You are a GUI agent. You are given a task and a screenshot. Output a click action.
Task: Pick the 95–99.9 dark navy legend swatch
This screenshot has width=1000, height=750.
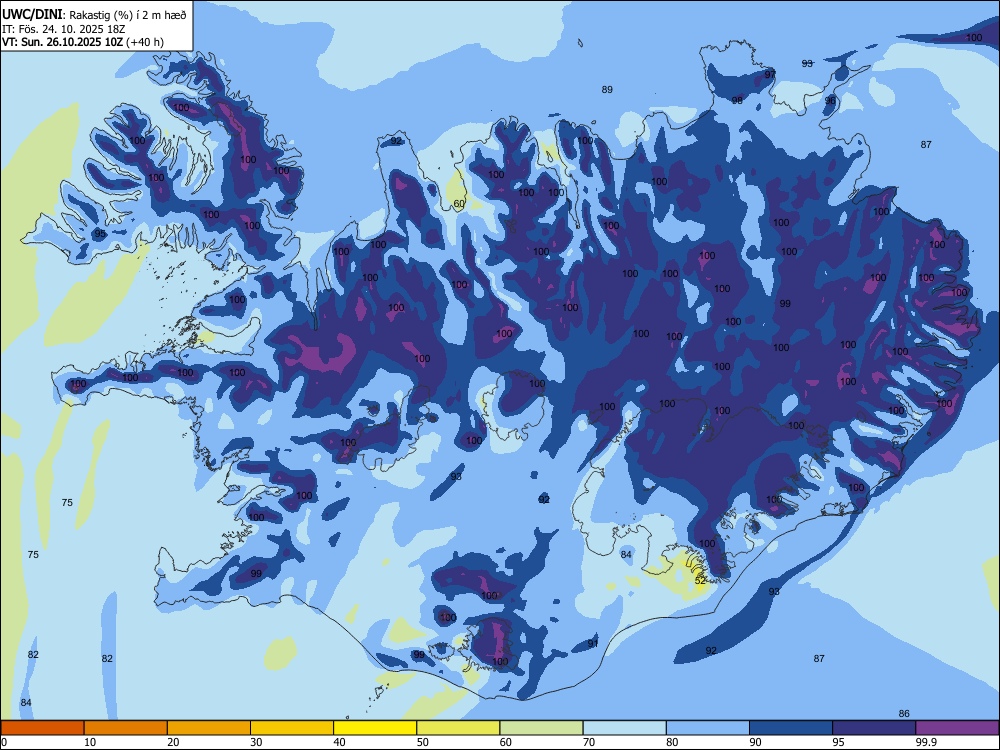point(874,728)
